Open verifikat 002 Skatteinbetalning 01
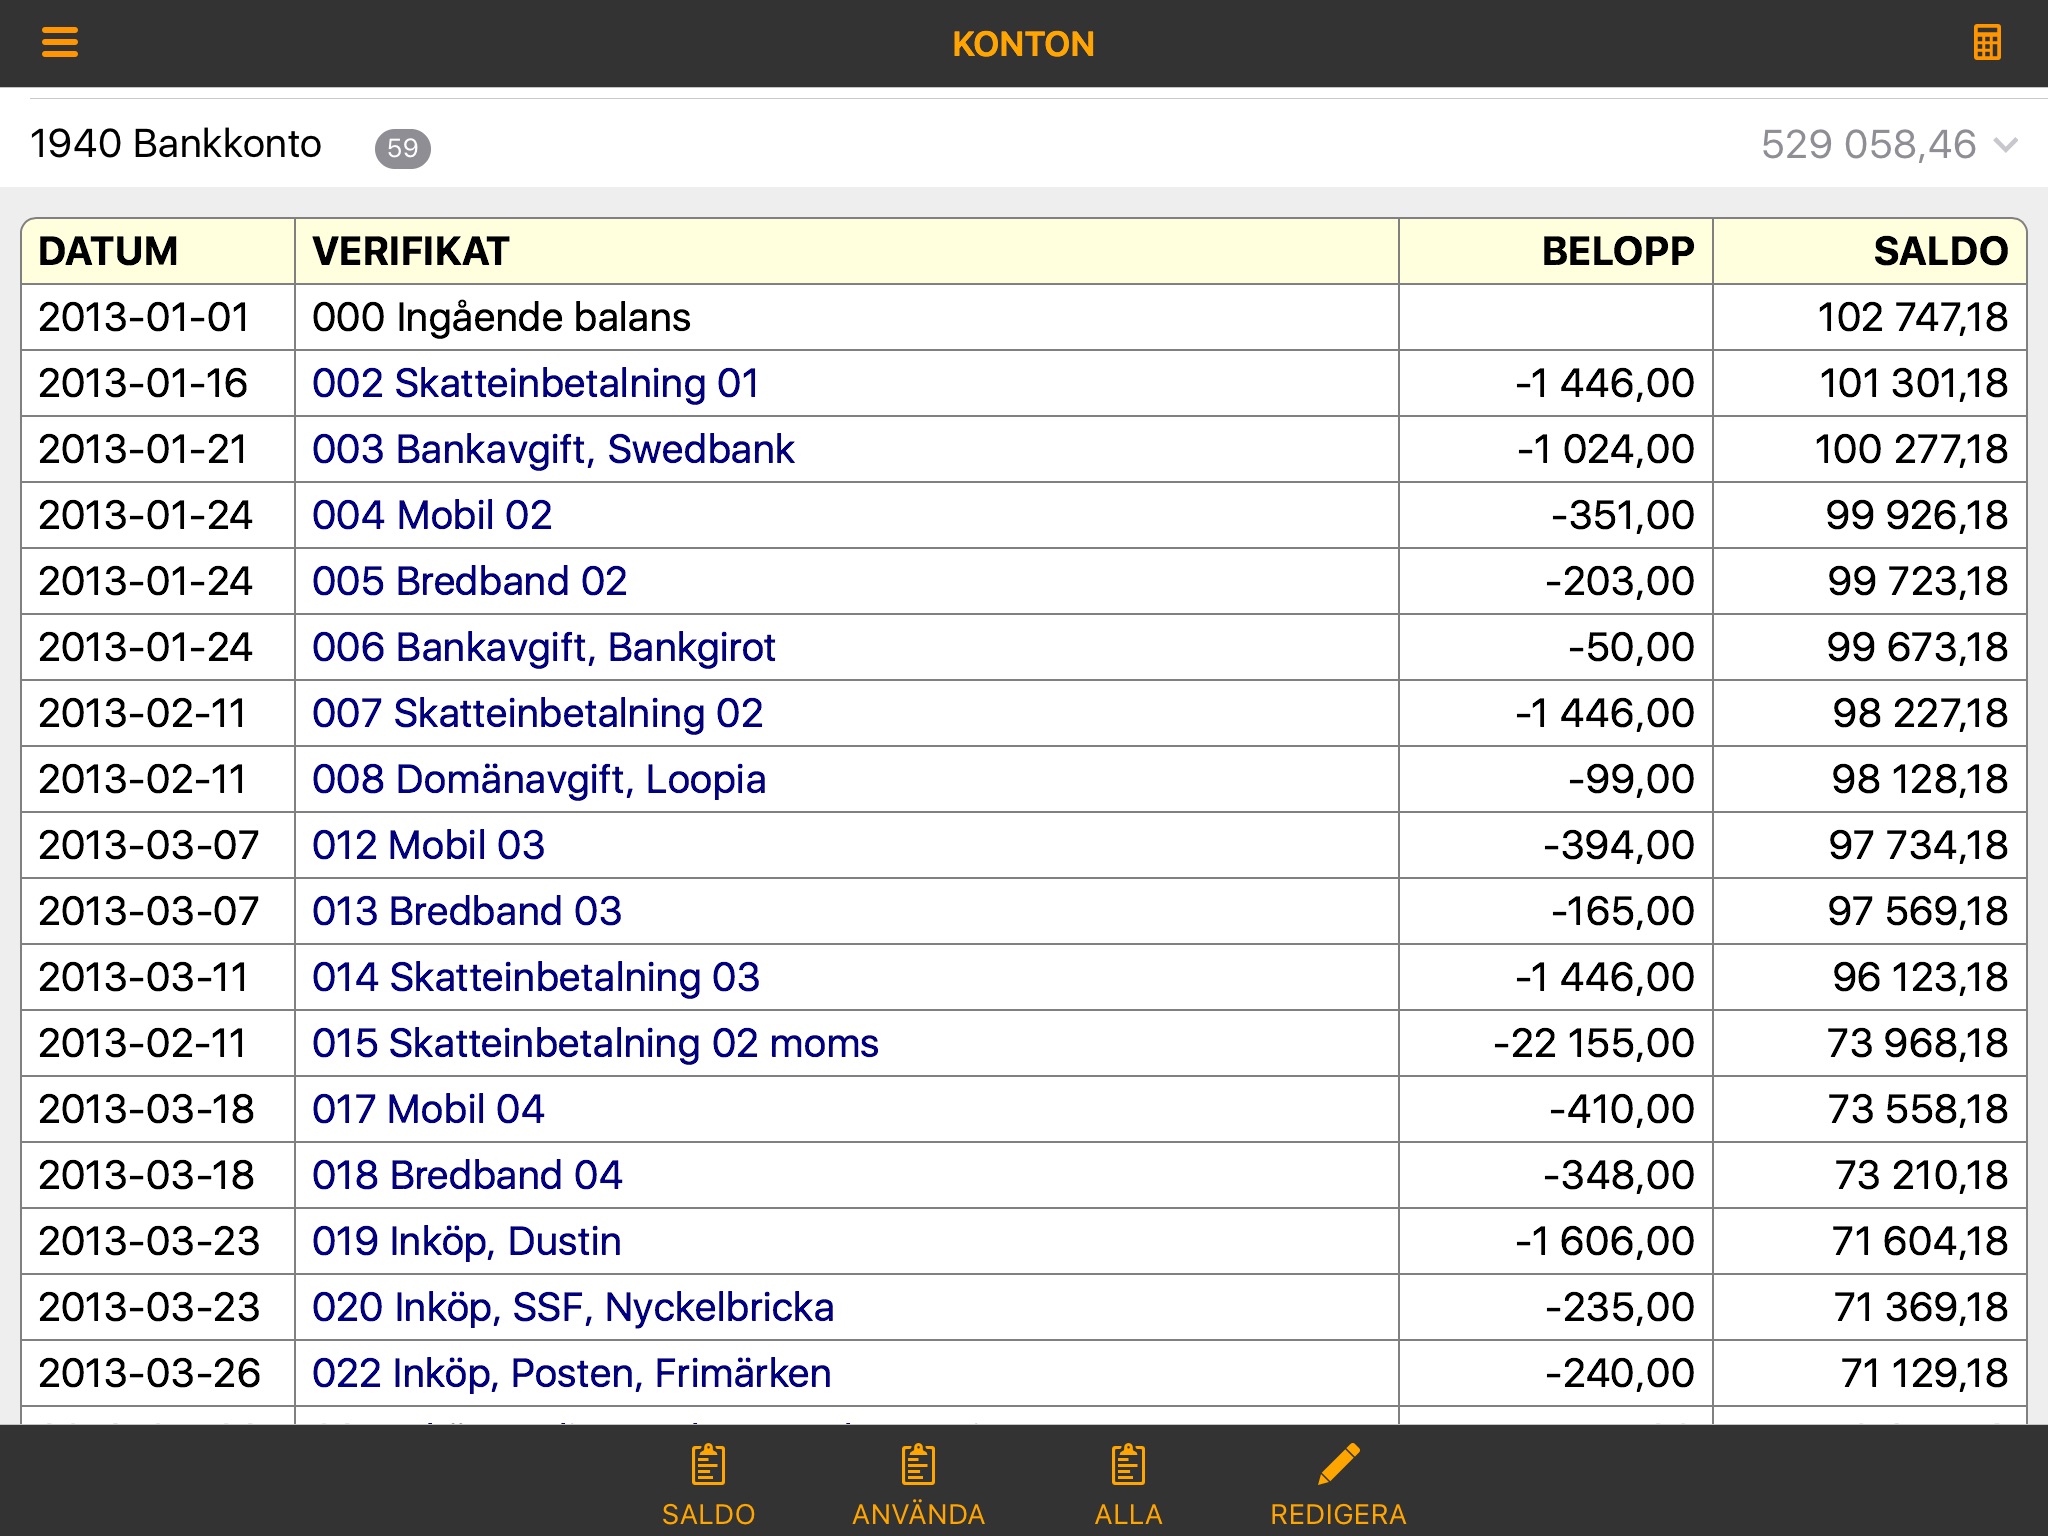 point(536,383)
